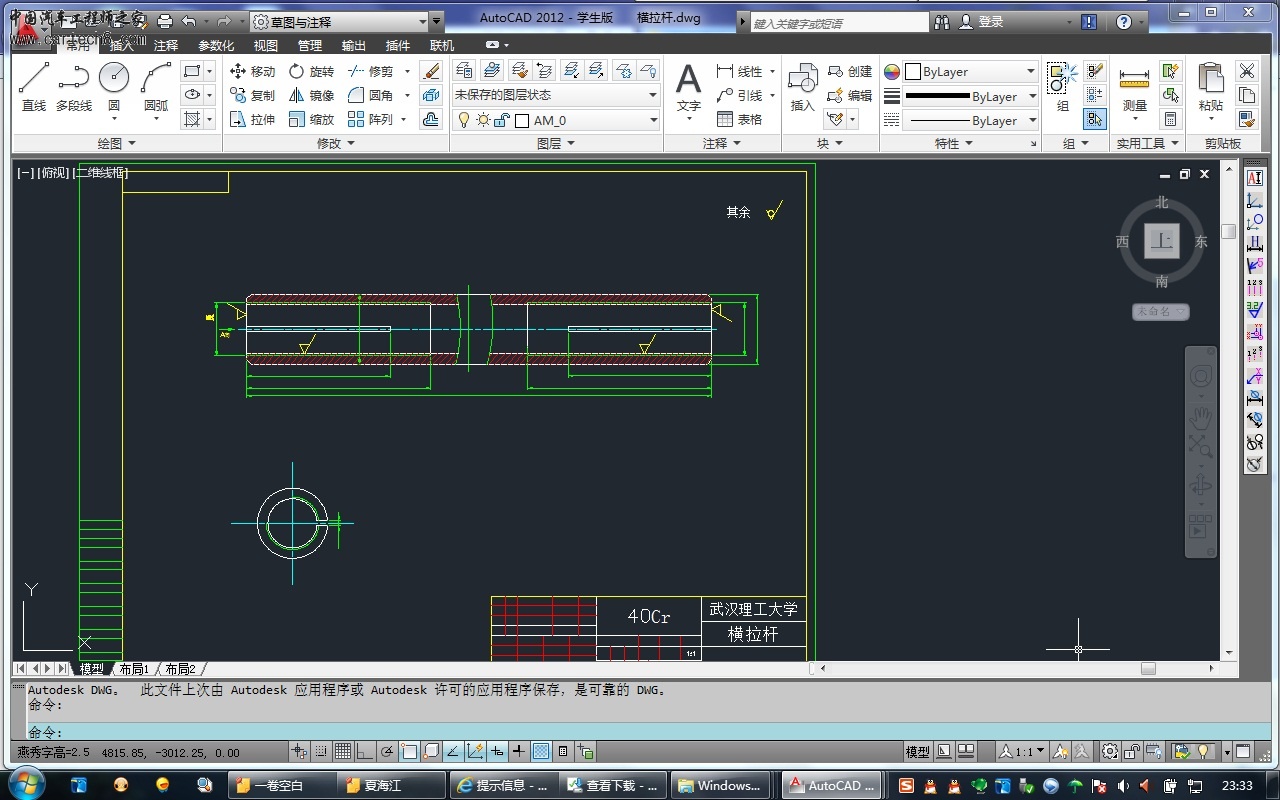Click the 表格 (Table) tool

click(x=739, y=119)
